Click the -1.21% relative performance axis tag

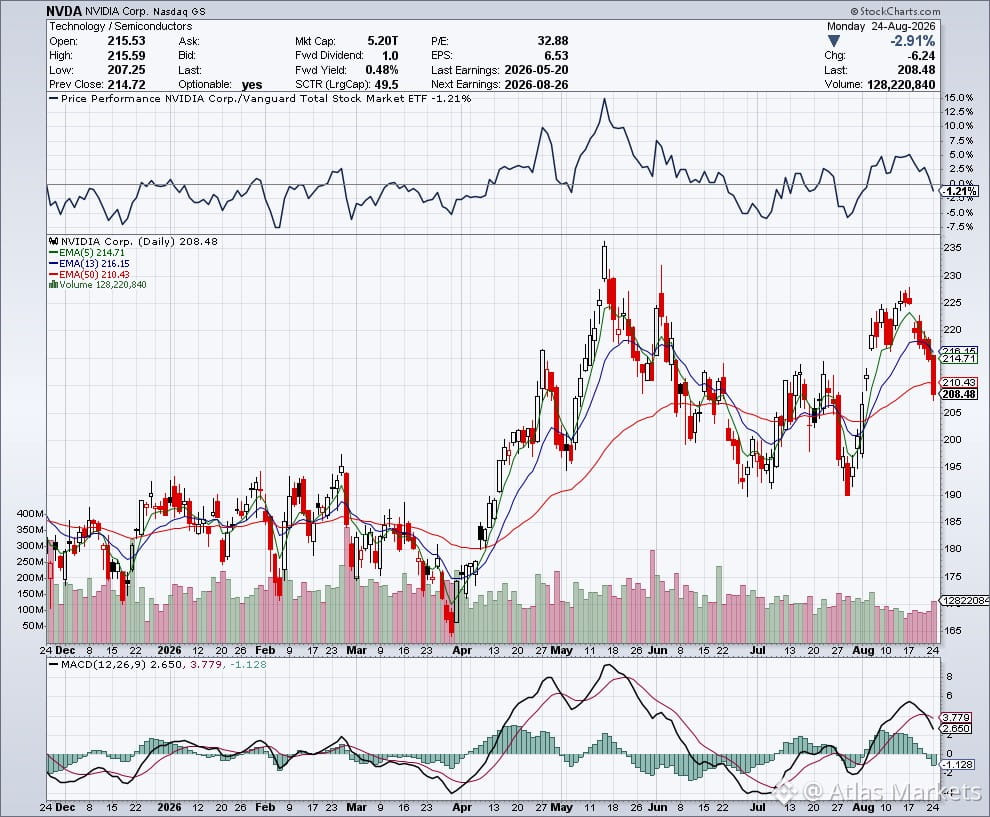pos(960,191)
